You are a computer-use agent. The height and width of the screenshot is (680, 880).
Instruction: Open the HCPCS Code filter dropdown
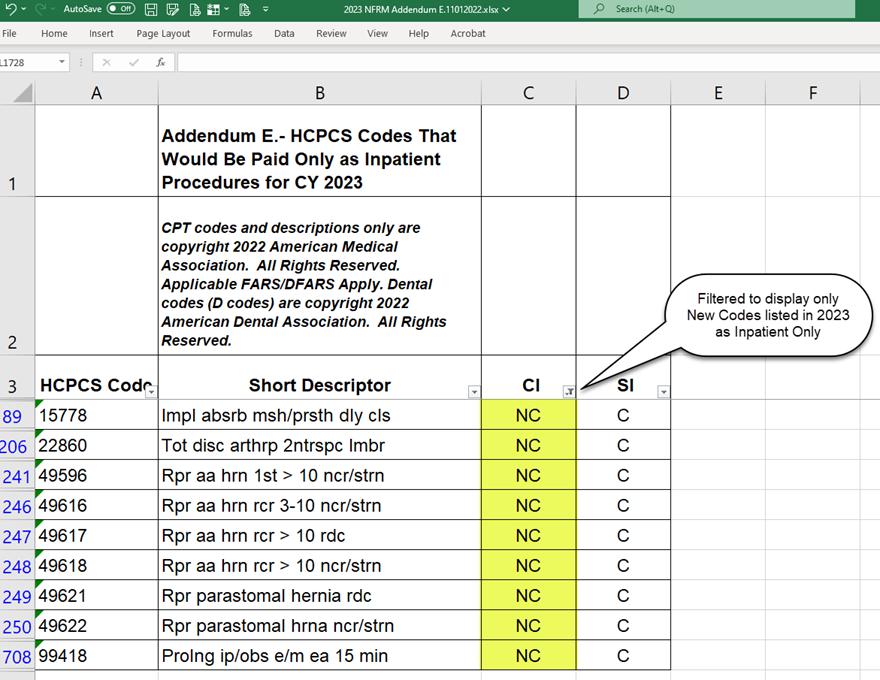point(151,392)
